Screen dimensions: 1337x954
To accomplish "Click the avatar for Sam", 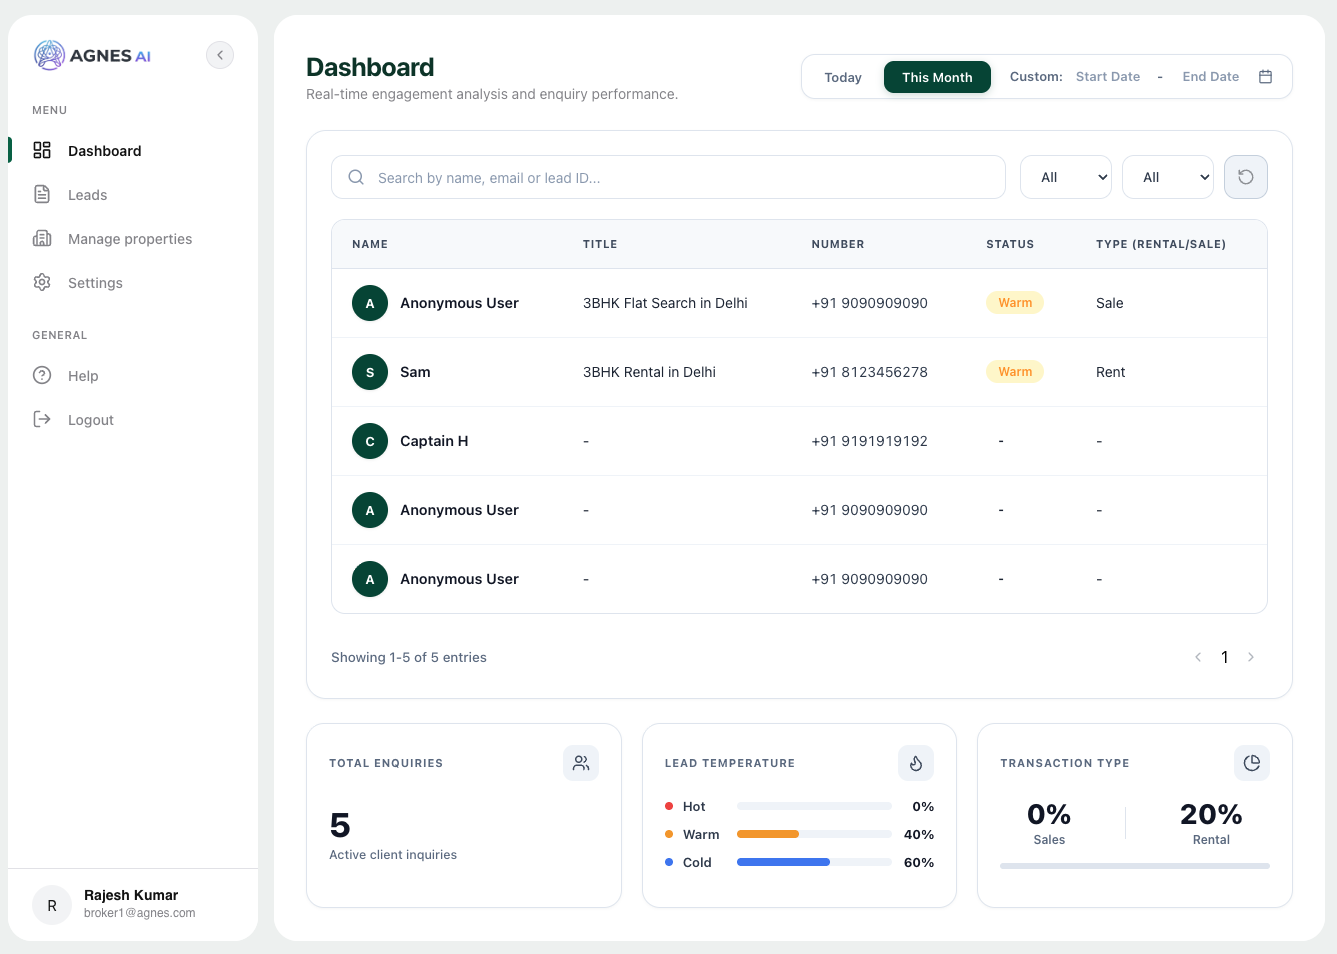I will (x=370, y=372).
